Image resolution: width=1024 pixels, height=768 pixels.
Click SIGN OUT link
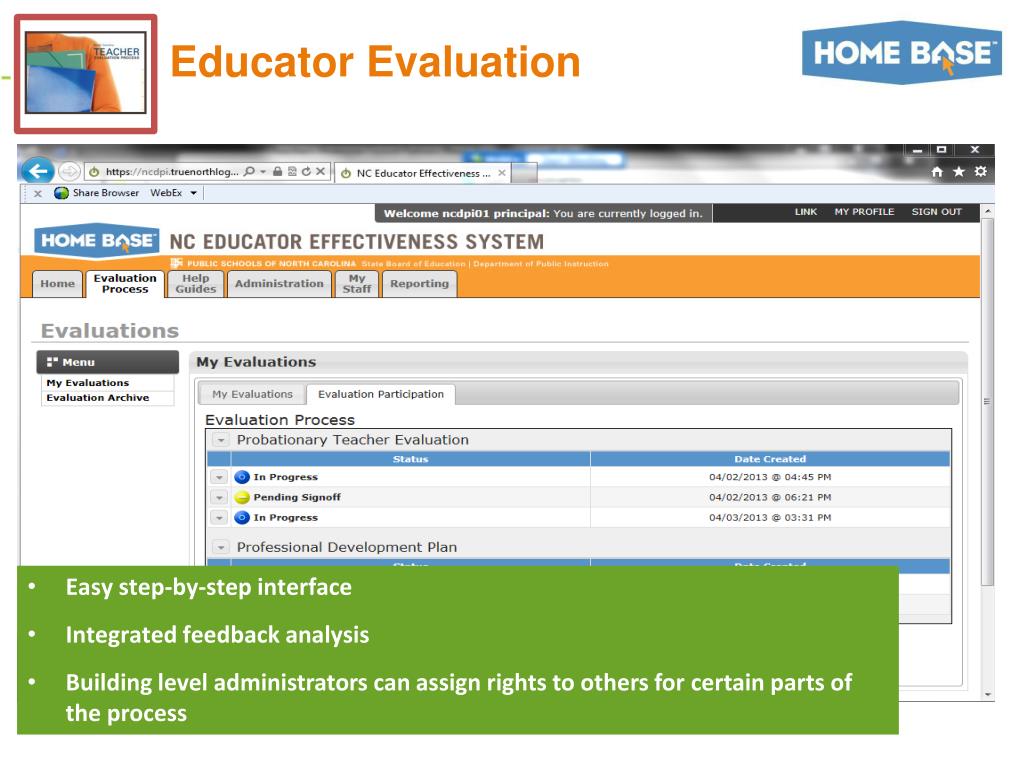[x=936, y=212]
